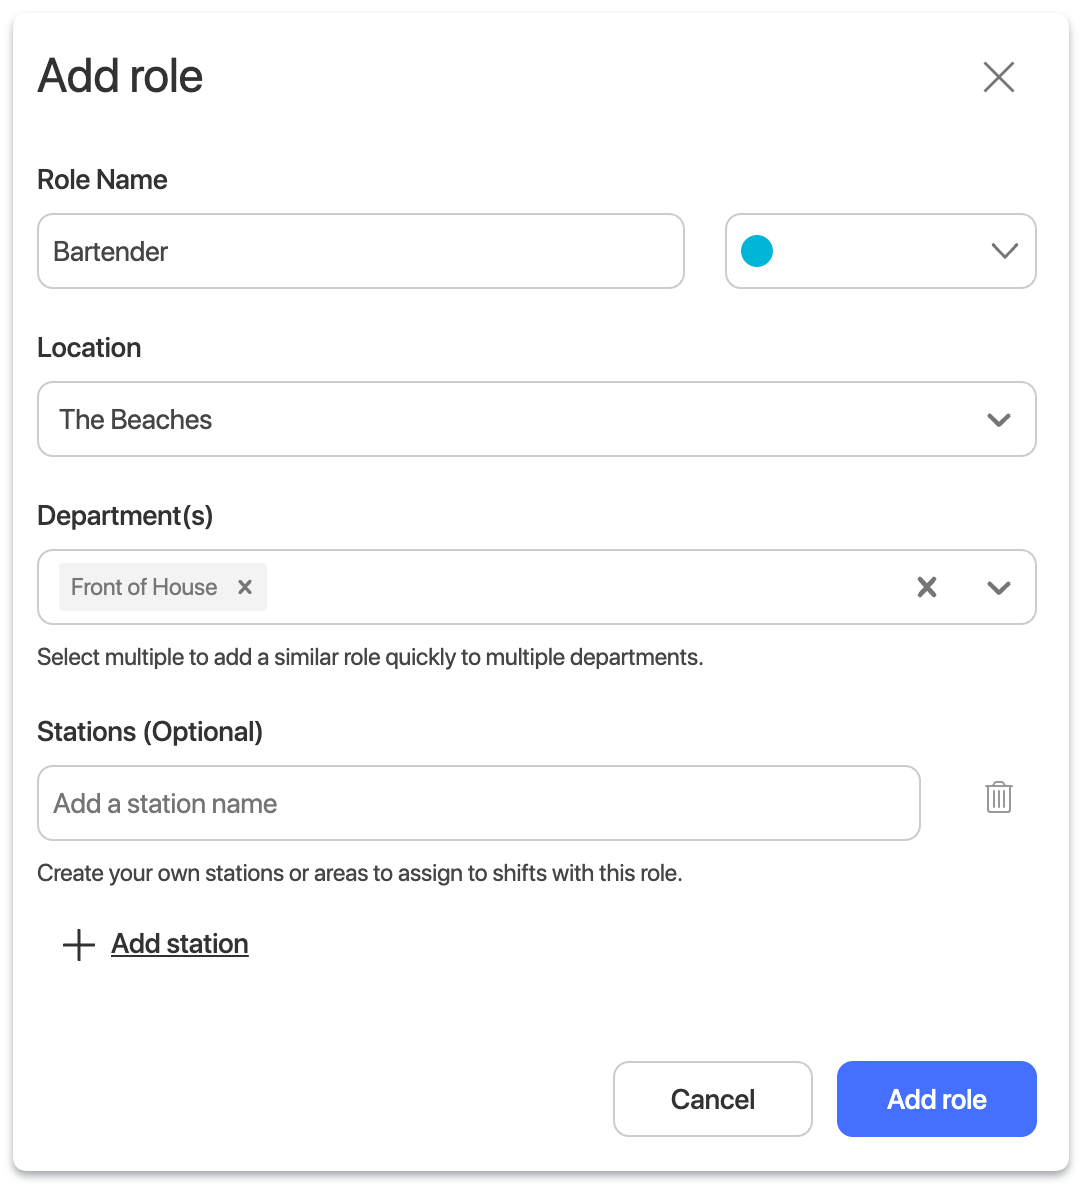Click the Add station link
Image resolution: width=1082 pixels, height=1184 pixels.
point(180,944)
